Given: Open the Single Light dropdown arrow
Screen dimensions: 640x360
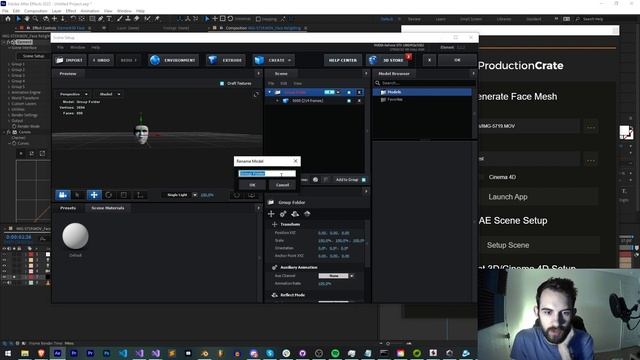Looking at the screenshot, I should 195,195.
